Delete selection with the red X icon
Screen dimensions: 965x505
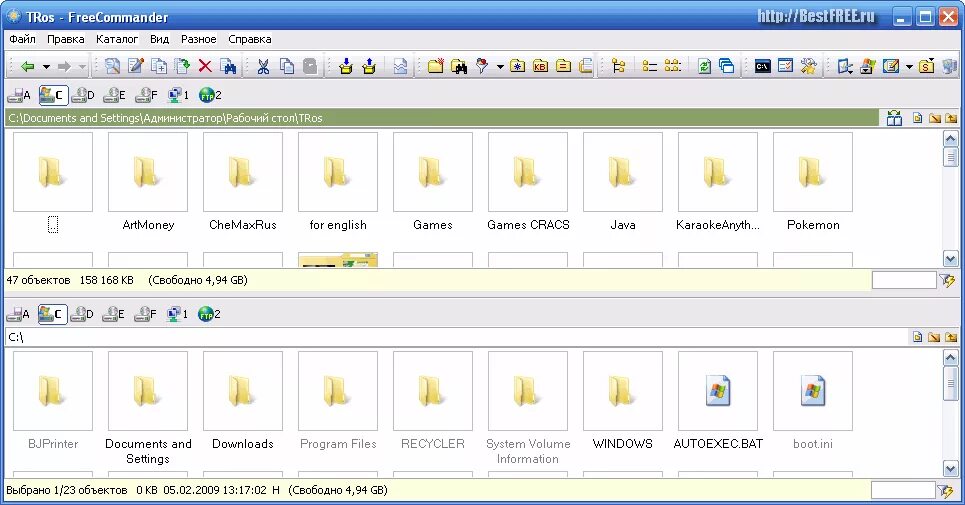(205, 66)
